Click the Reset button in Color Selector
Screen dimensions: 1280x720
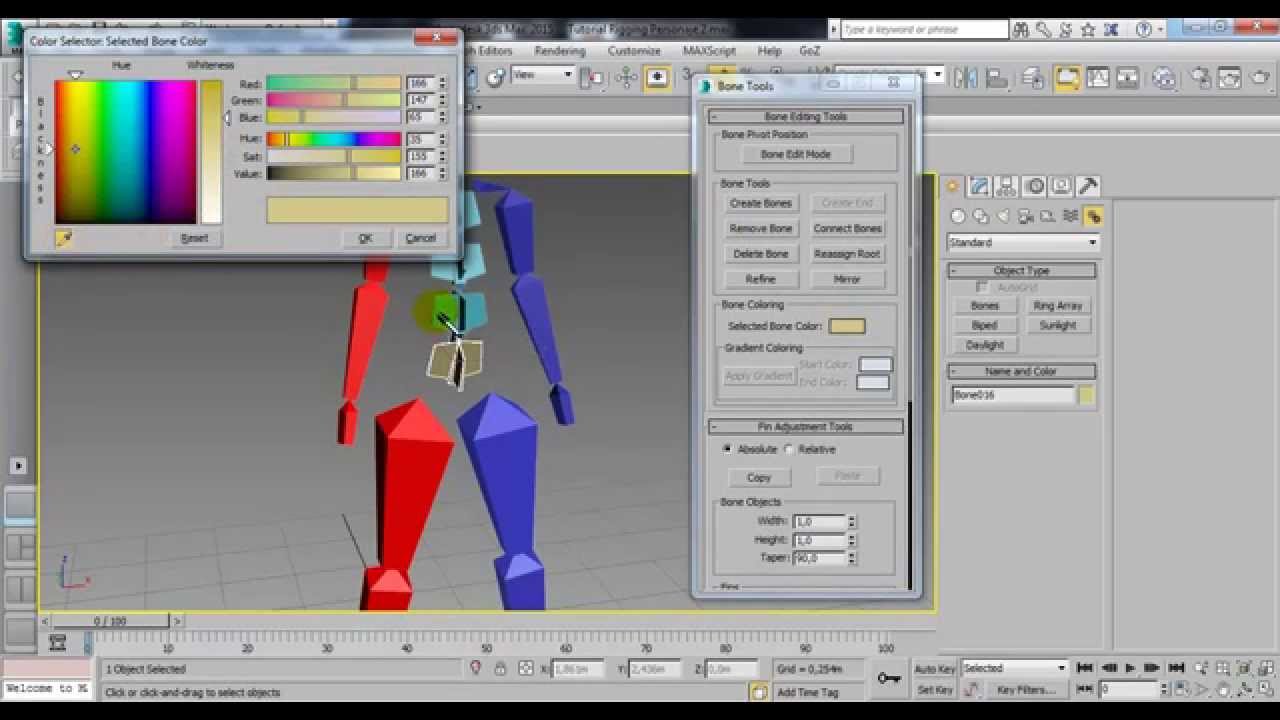[x=194, y=238]
